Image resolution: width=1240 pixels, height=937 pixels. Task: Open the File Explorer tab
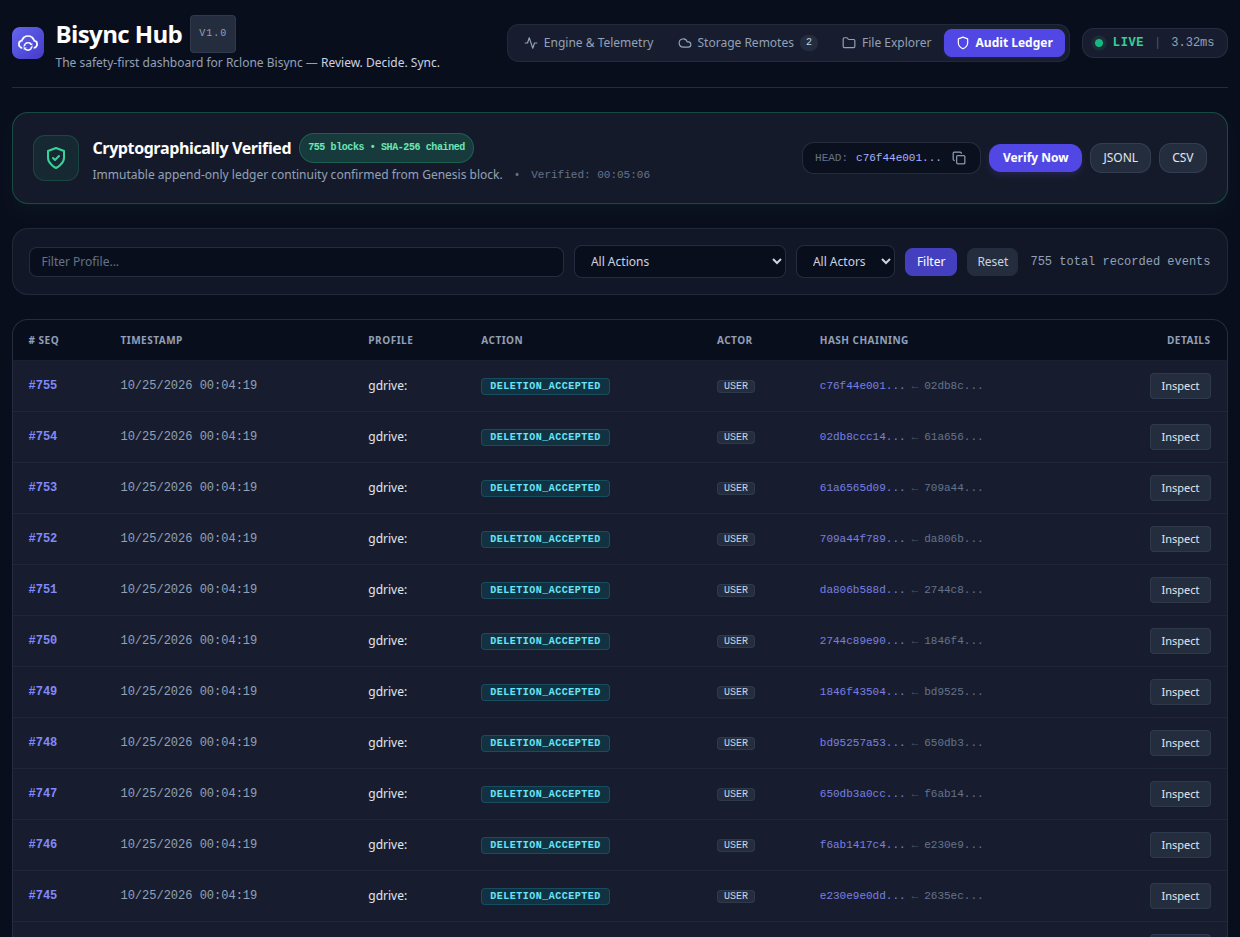(x=886, y=43)
